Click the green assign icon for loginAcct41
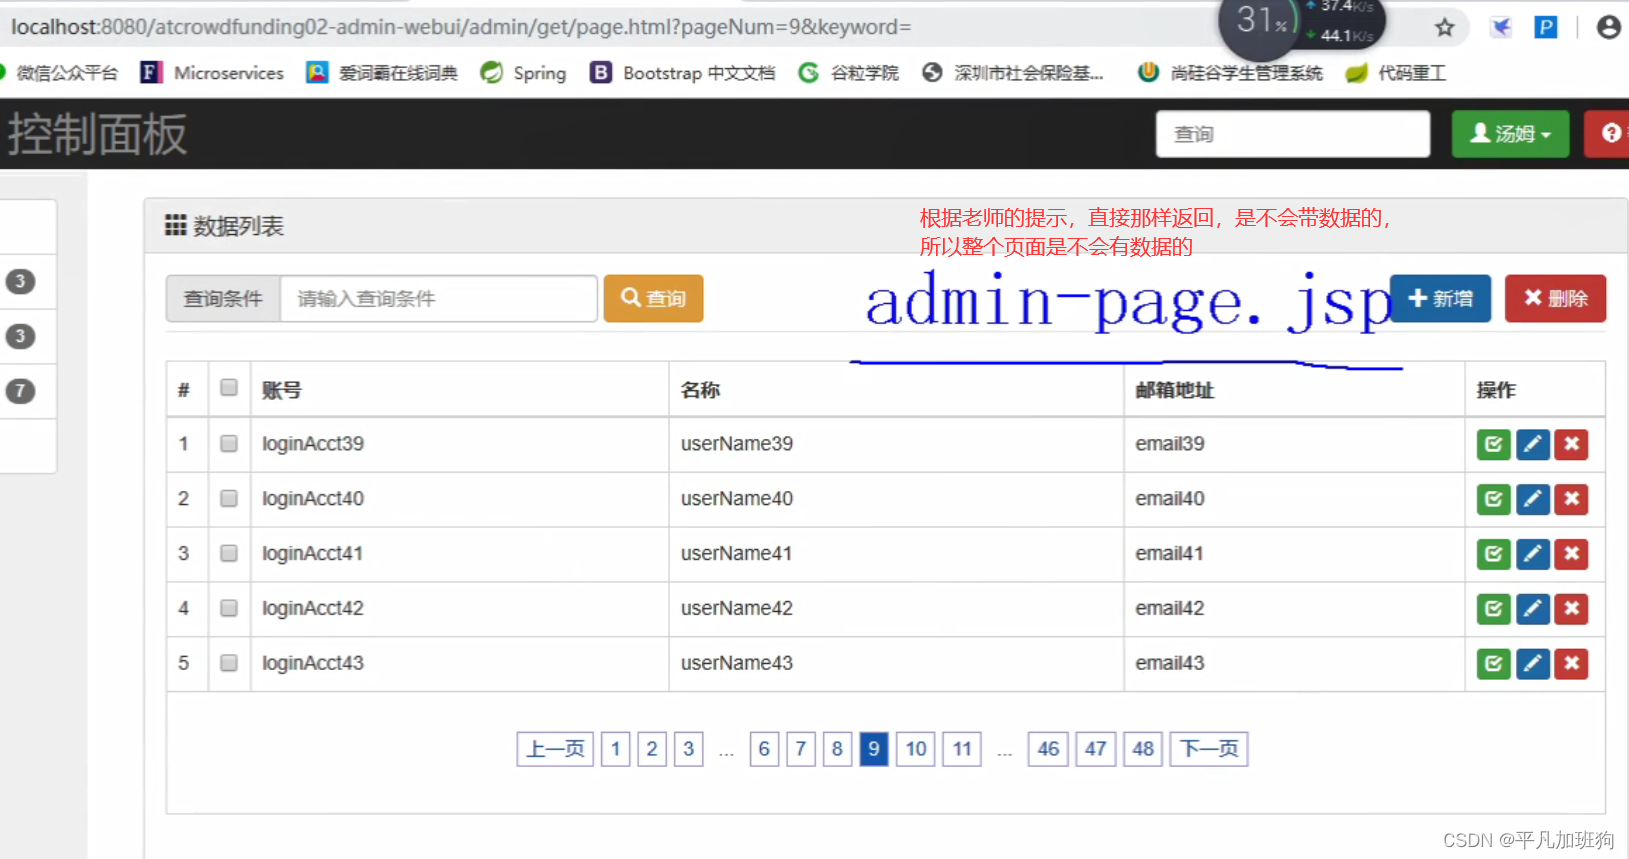 [x=1493, y=554]
